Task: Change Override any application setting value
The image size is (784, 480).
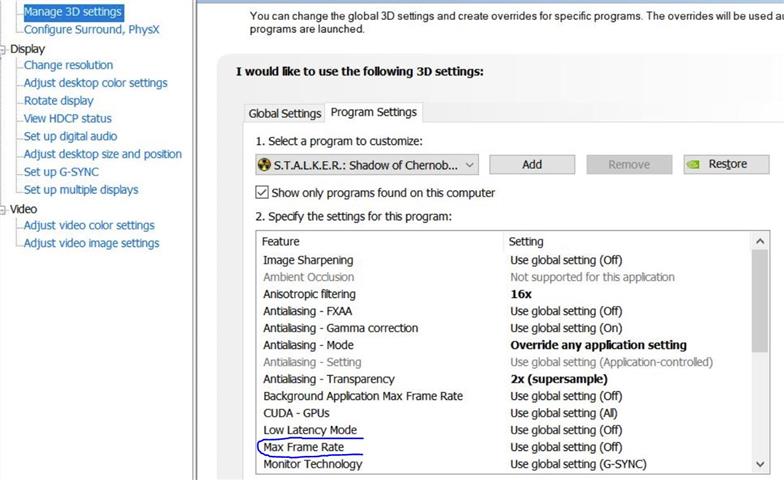Action: pos(598,345)
